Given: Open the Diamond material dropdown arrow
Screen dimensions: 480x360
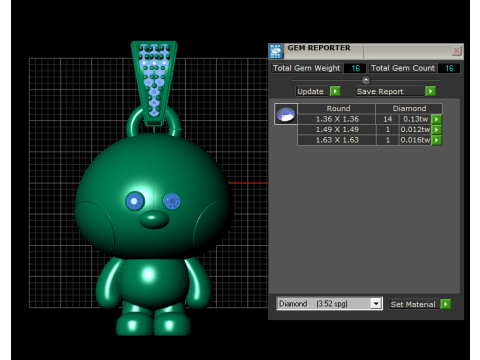Looking at the screenshot, I should (x=376, y=304).
